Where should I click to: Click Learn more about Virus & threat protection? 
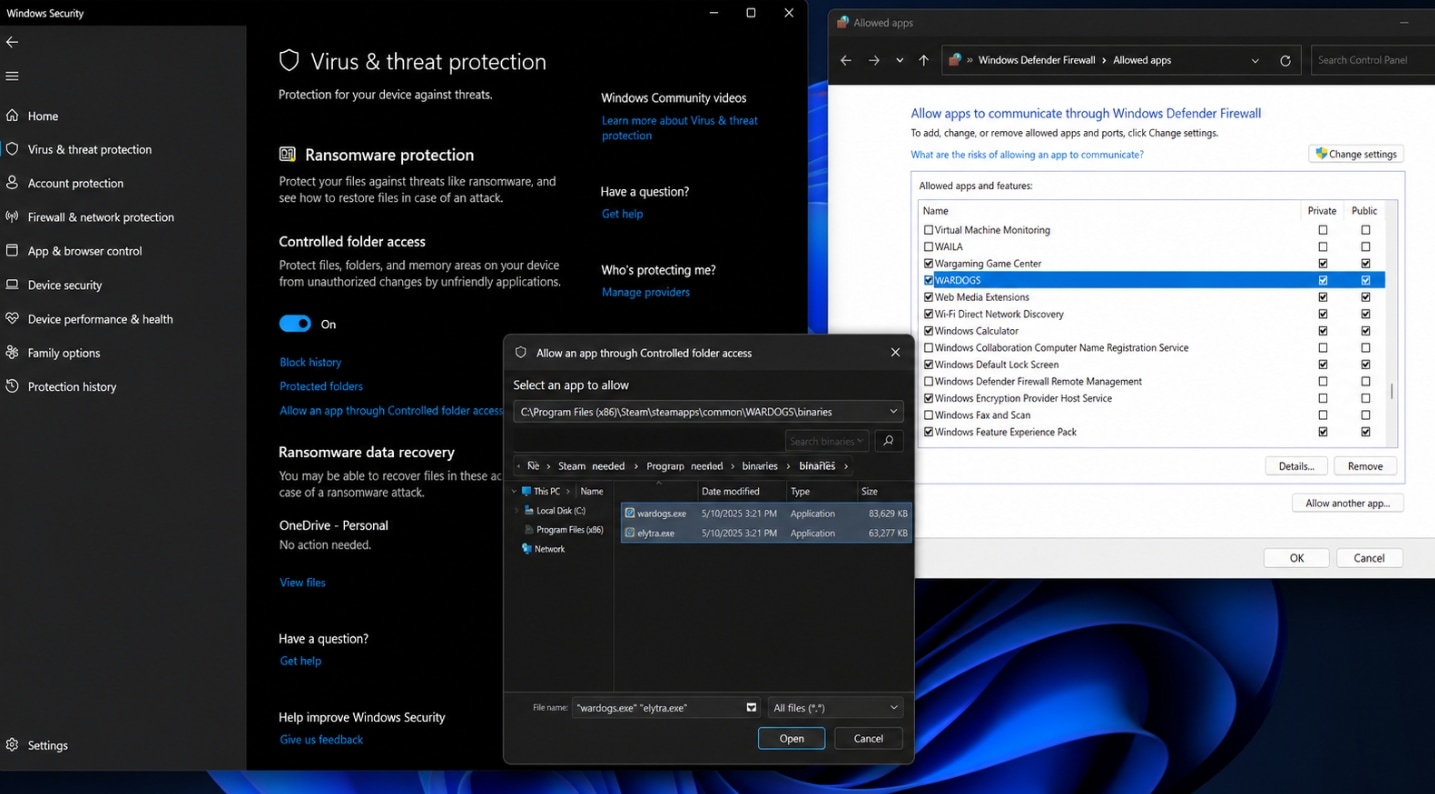[x=679, y=128]
